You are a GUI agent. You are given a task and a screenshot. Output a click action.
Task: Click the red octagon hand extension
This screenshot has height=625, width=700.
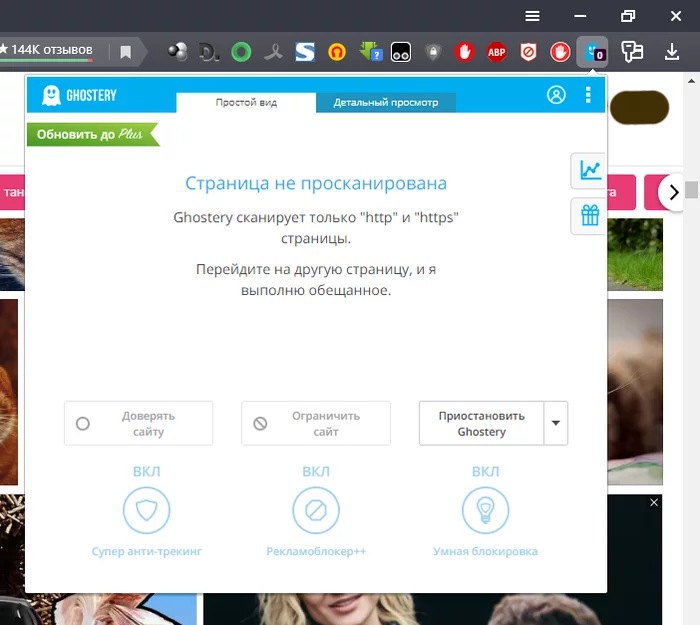465,52
